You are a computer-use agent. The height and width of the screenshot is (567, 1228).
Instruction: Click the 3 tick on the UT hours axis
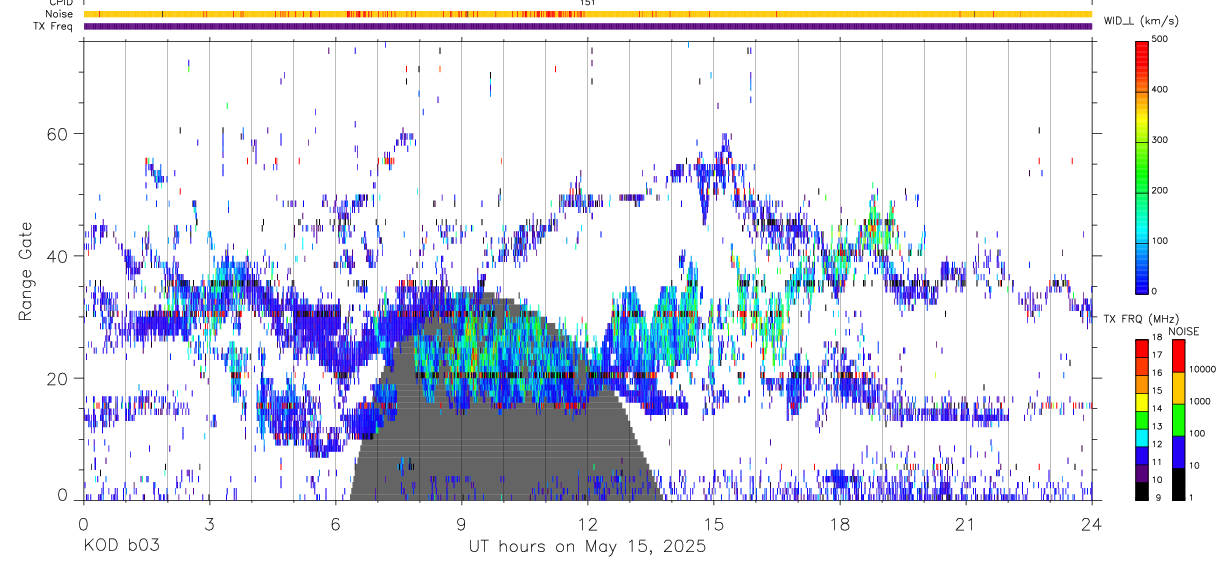pyautogui.click(x=209, y=523)
